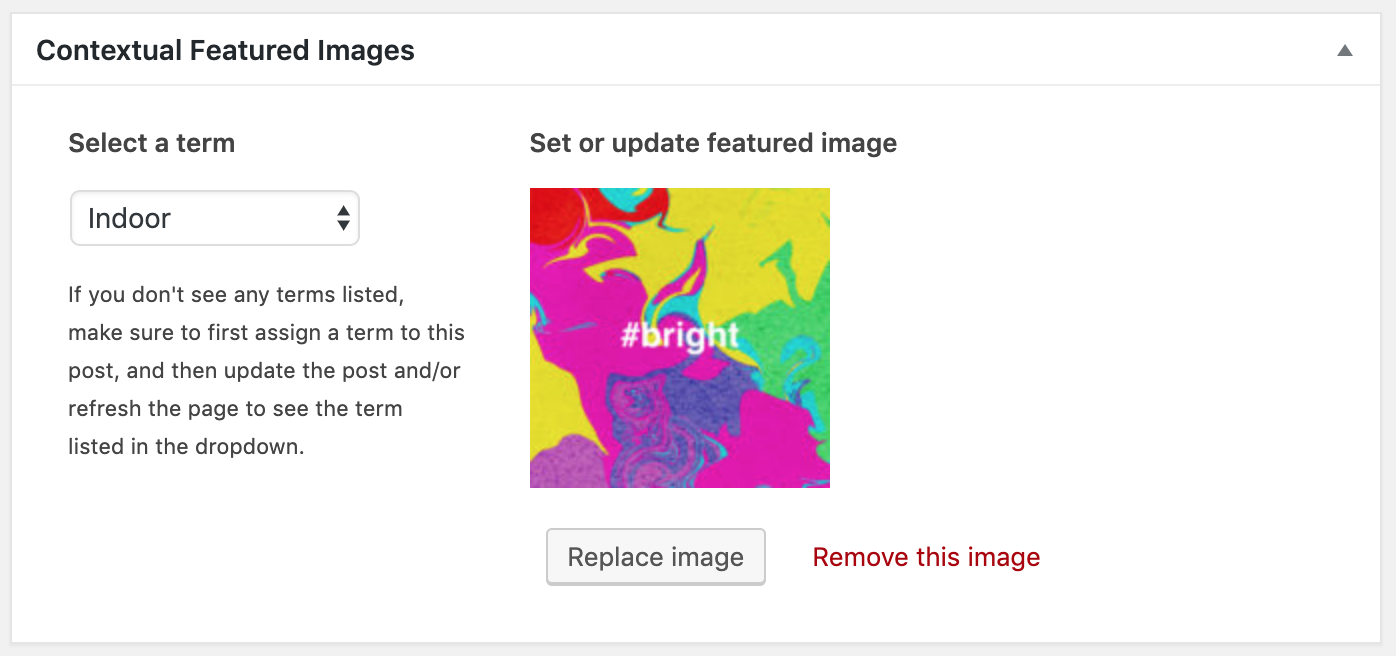Image resolution: width=1396 pixels, height=656 pixels.
Task: Click the up-down arrows on term select
Action: coord(343,218)
